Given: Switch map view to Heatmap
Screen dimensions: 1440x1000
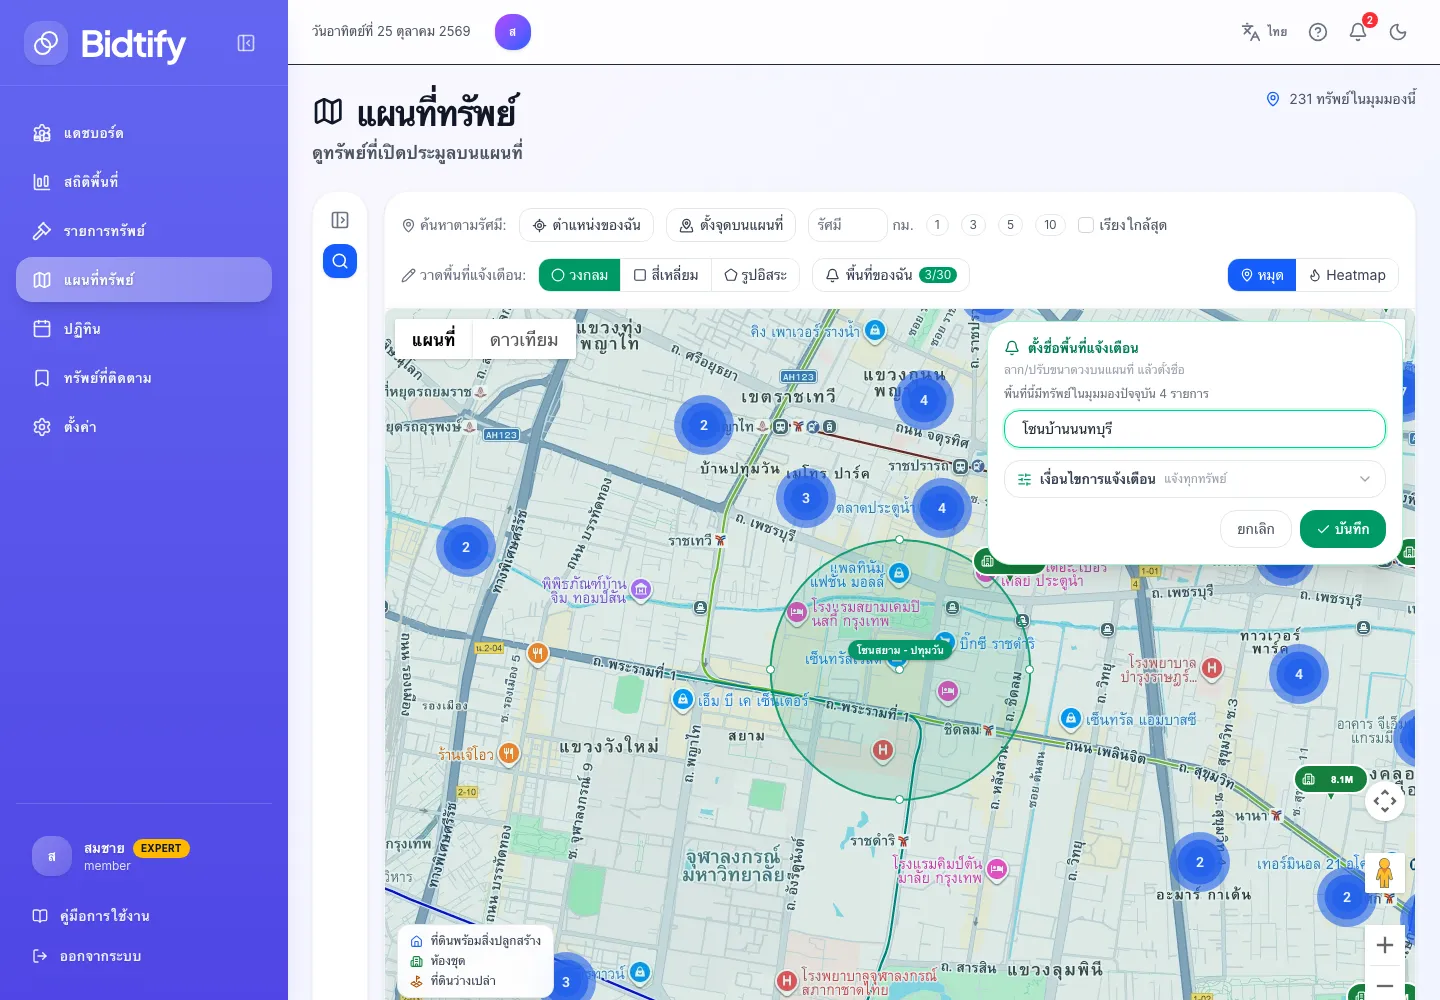Looking at the screenshot, I should [1347, 275].
